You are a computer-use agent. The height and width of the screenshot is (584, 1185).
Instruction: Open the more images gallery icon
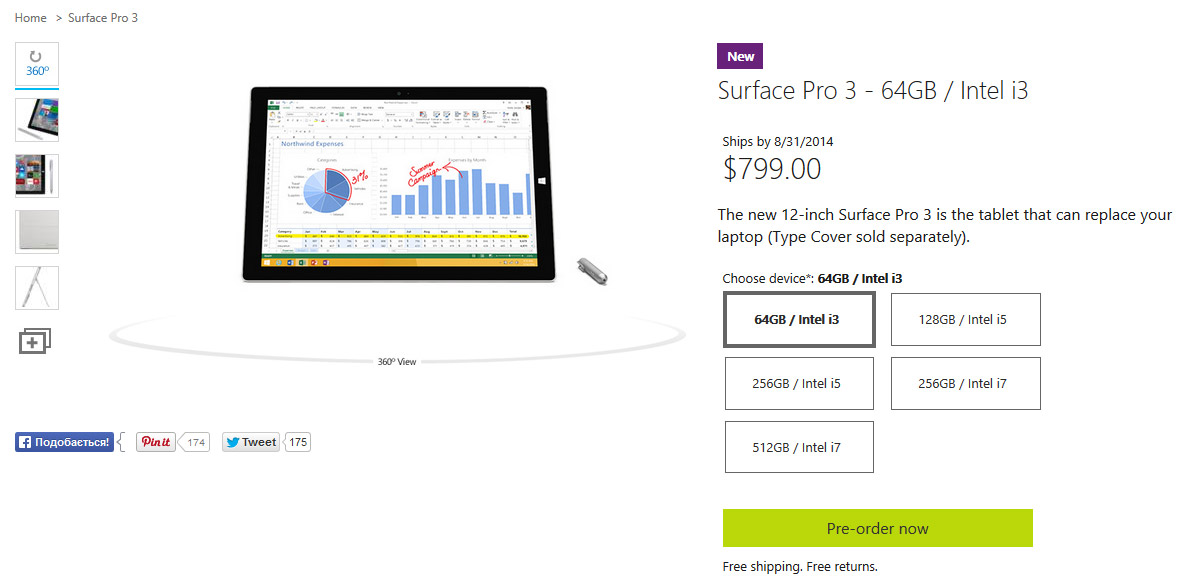pyautogui.click(x=35, y=341)
